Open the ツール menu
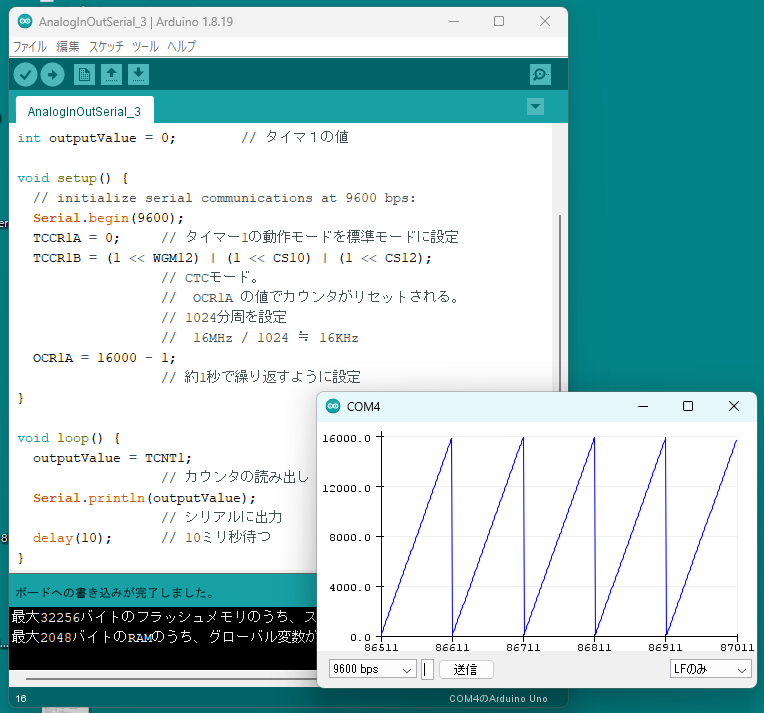 pos(145,47)
